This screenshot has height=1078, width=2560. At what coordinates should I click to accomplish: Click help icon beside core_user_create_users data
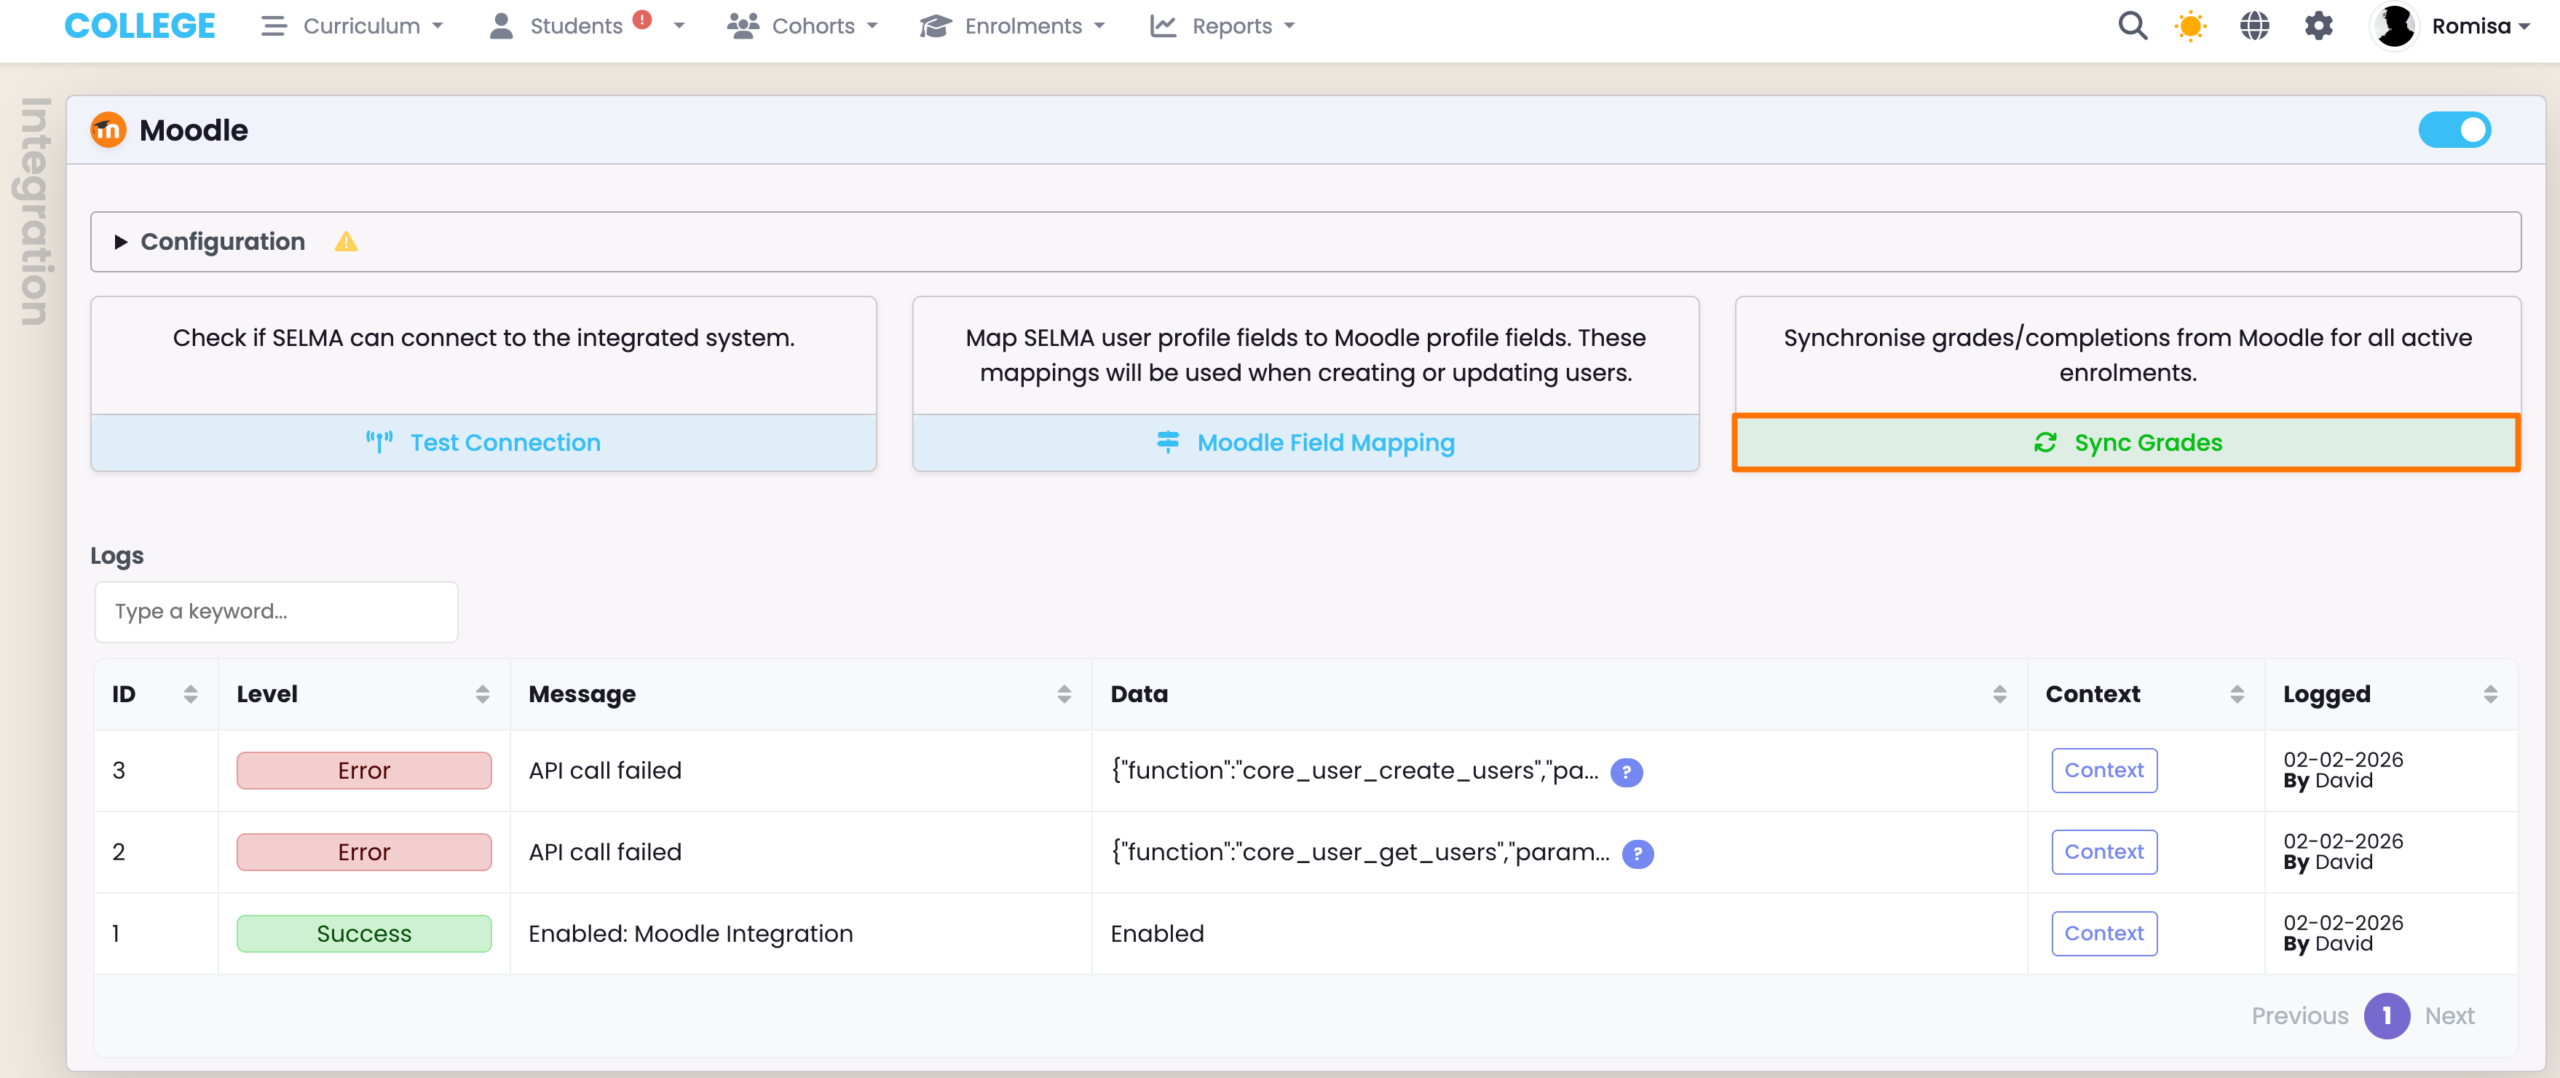pyautogui.click(x=1626, y=772)
